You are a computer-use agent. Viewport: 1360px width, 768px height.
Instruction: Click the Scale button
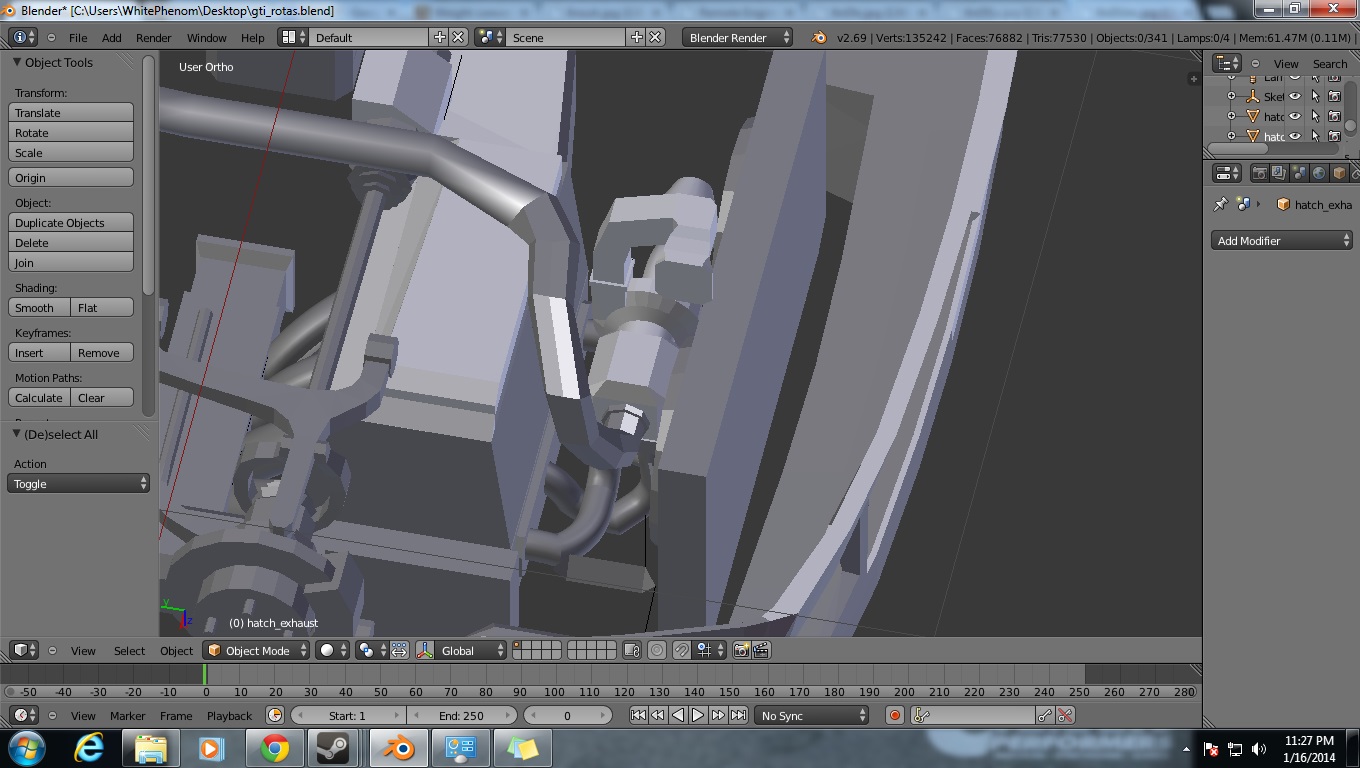click(x=71, y=153)
